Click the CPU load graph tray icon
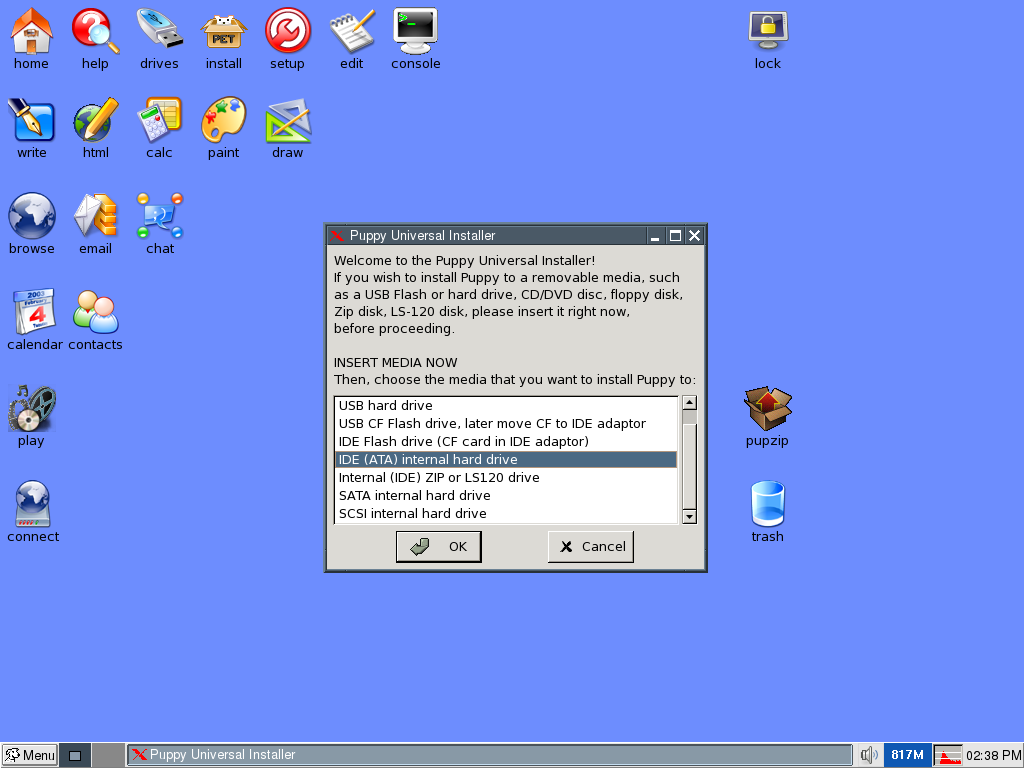The width and height of the screenshot is (1024, 768). (x=948, y=755)
